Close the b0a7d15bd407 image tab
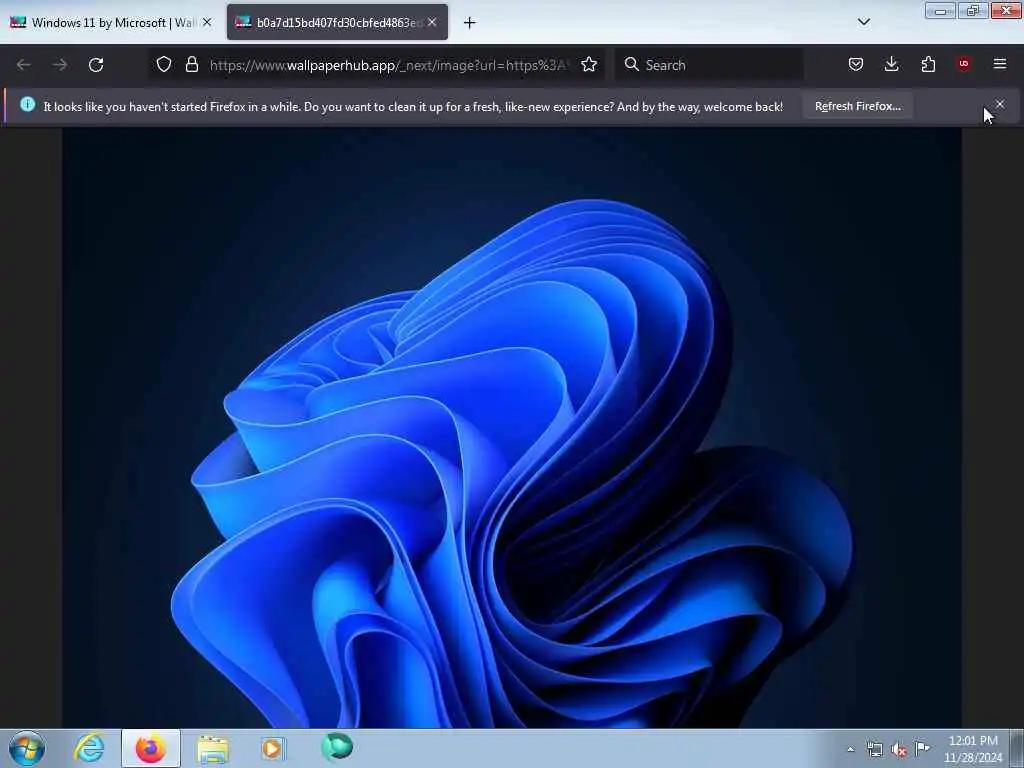The image size is (1024, 768). coord(432,23)
